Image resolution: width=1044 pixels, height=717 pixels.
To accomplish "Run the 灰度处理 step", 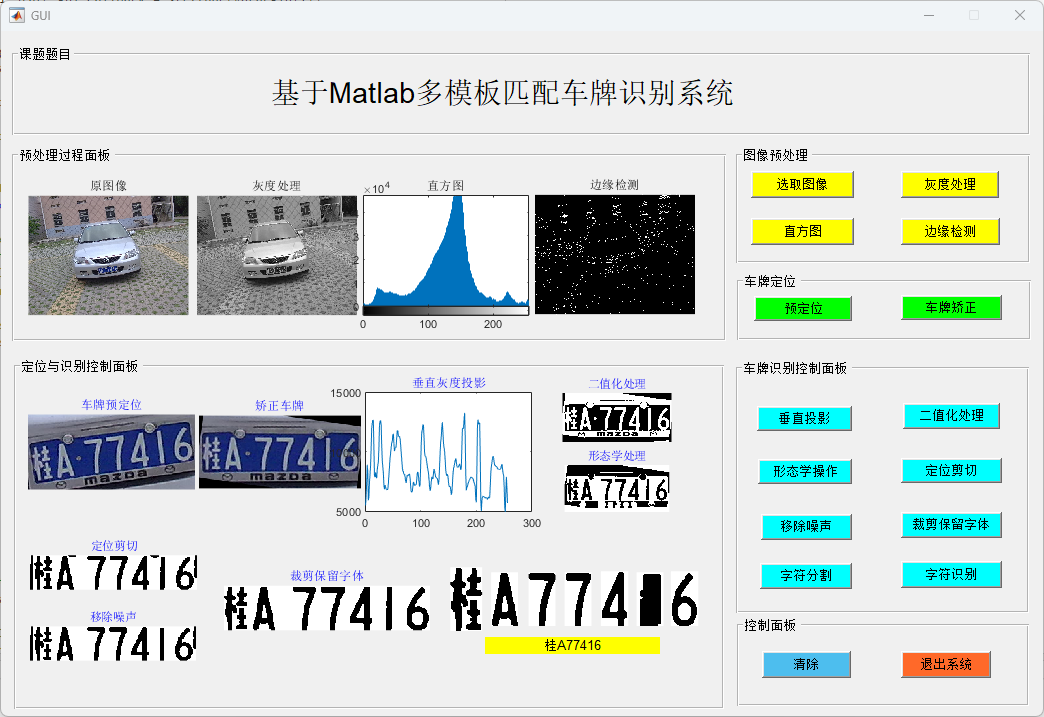I will (949, 184).
